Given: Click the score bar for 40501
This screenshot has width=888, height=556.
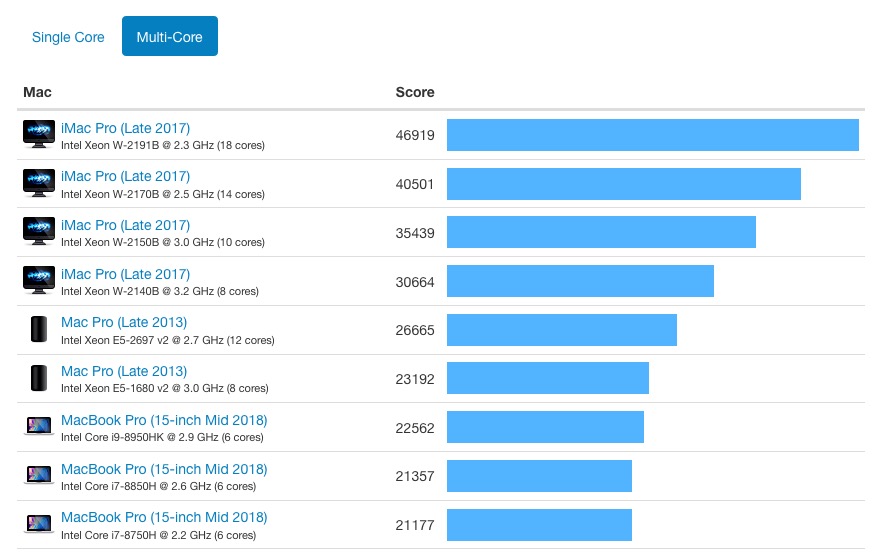Looking at the screenshot, I should click(x=624, y=184).
